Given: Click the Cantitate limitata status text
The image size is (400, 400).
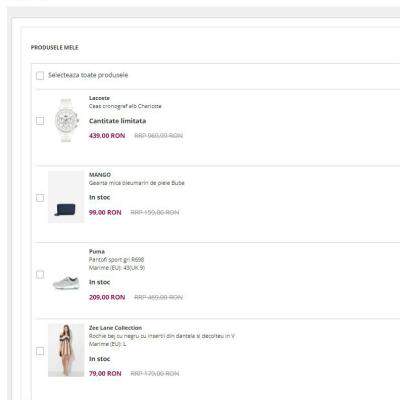Looking at the screenshot, I should 117,121.
